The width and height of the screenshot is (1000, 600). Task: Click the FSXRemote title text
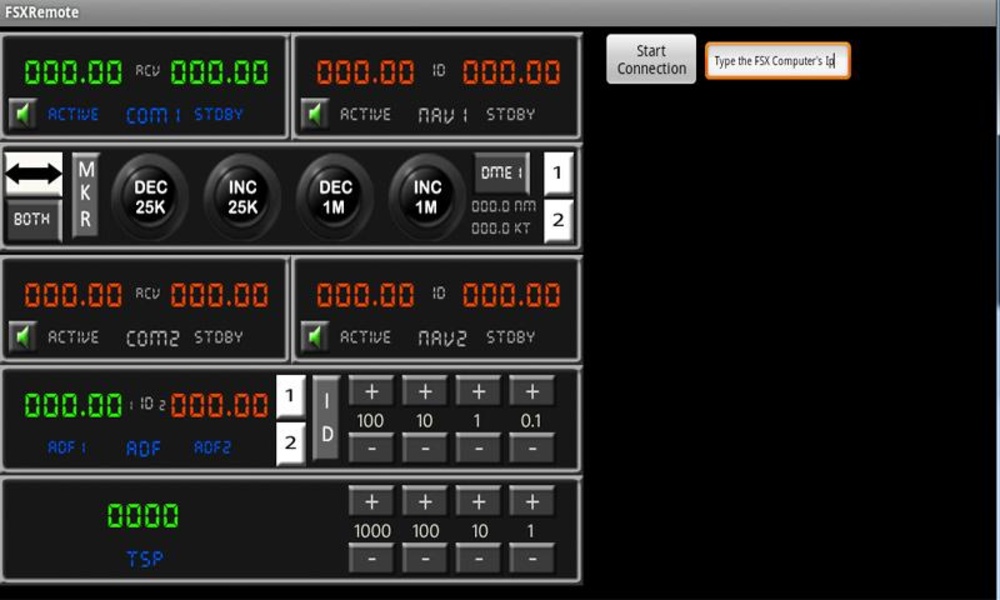[42, 12]
